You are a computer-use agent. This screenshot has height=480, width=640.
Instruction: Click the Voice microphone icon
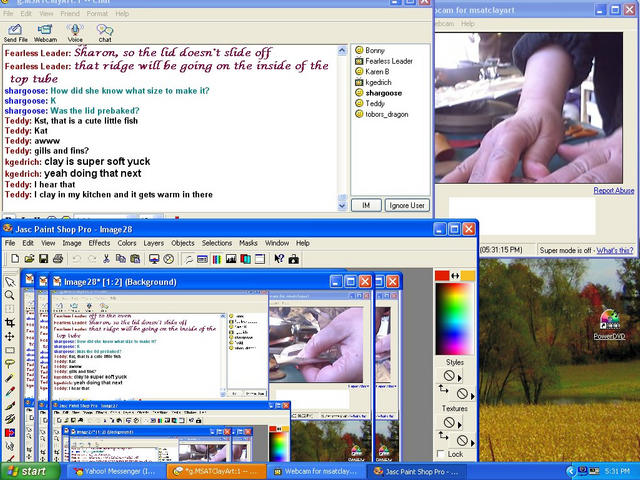[x=75, y=33]
